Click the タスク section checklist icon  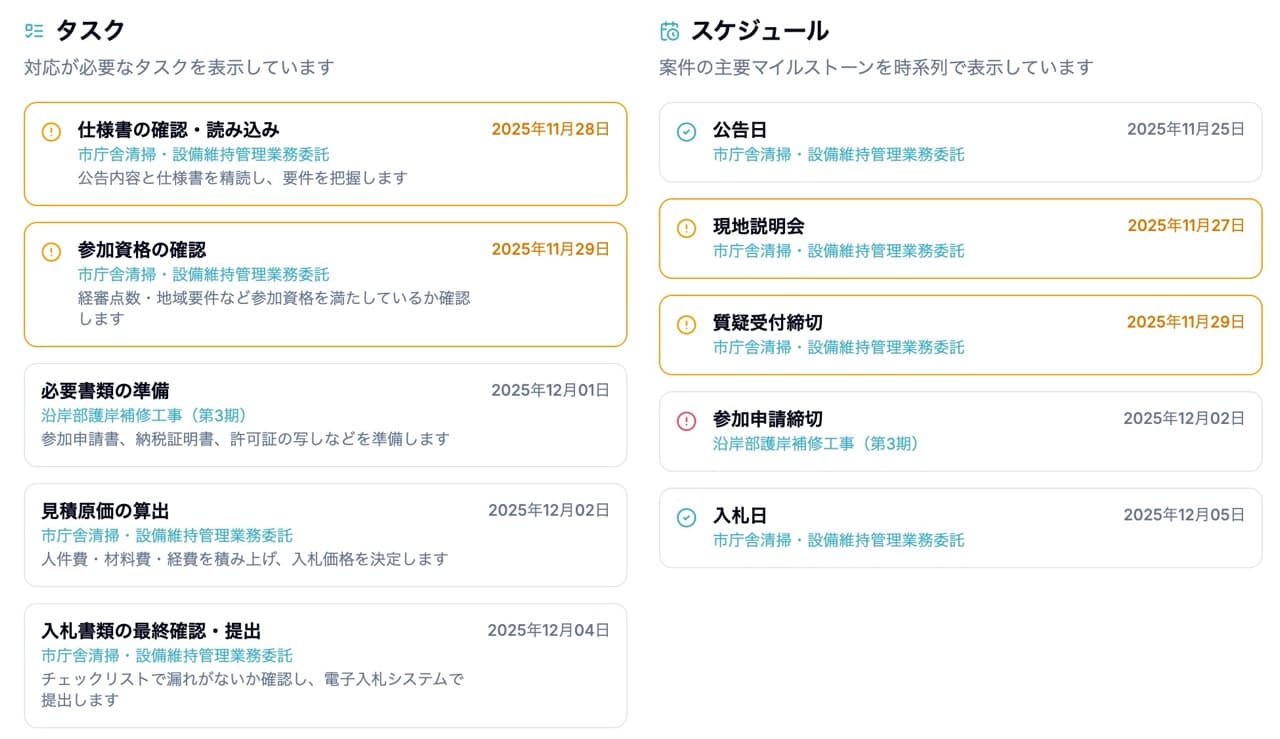pos(33,30)
